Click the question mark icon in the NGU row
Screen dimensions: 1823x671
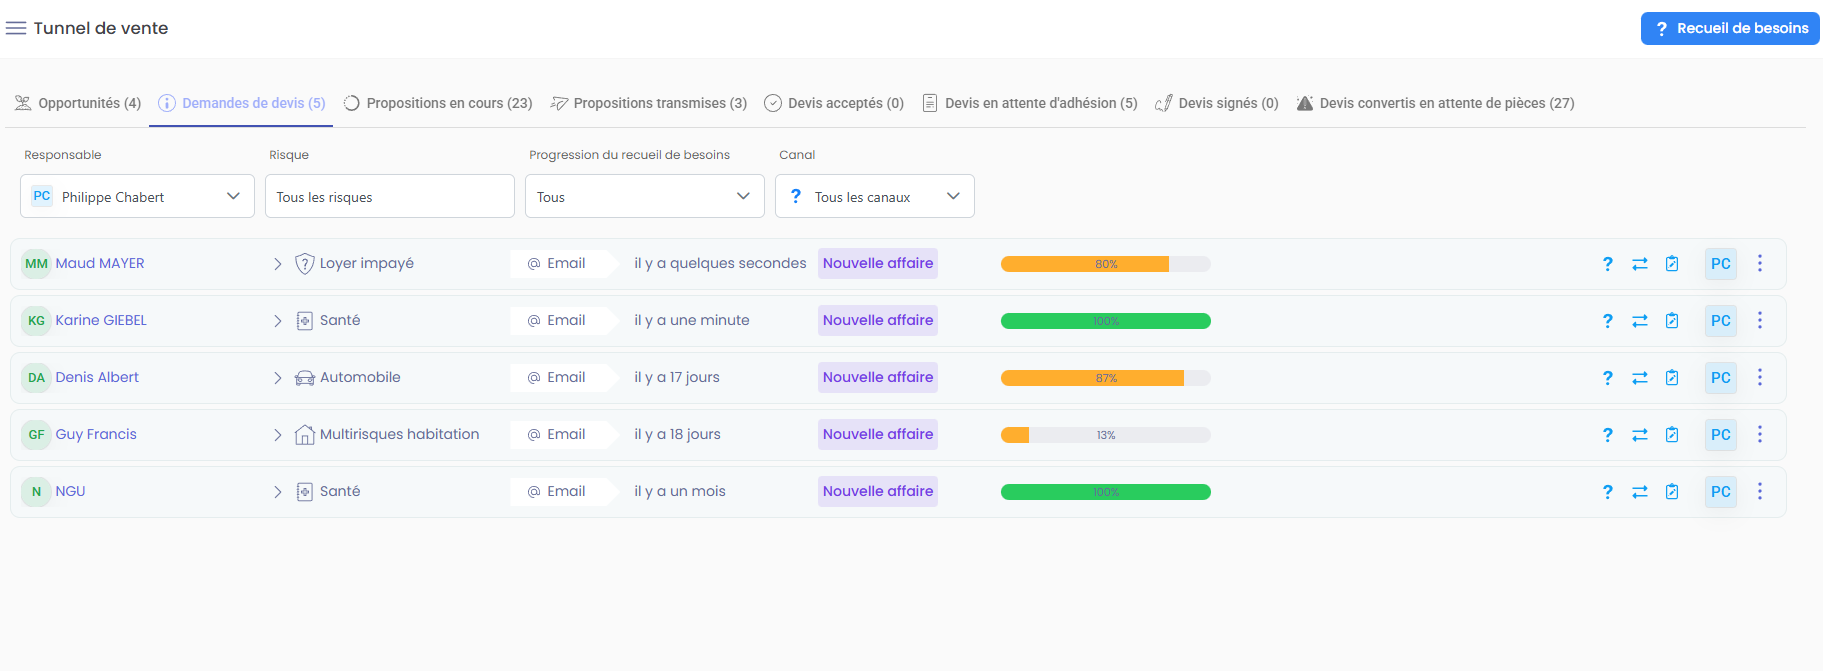pyautogui.click(x=1608, y=492)
